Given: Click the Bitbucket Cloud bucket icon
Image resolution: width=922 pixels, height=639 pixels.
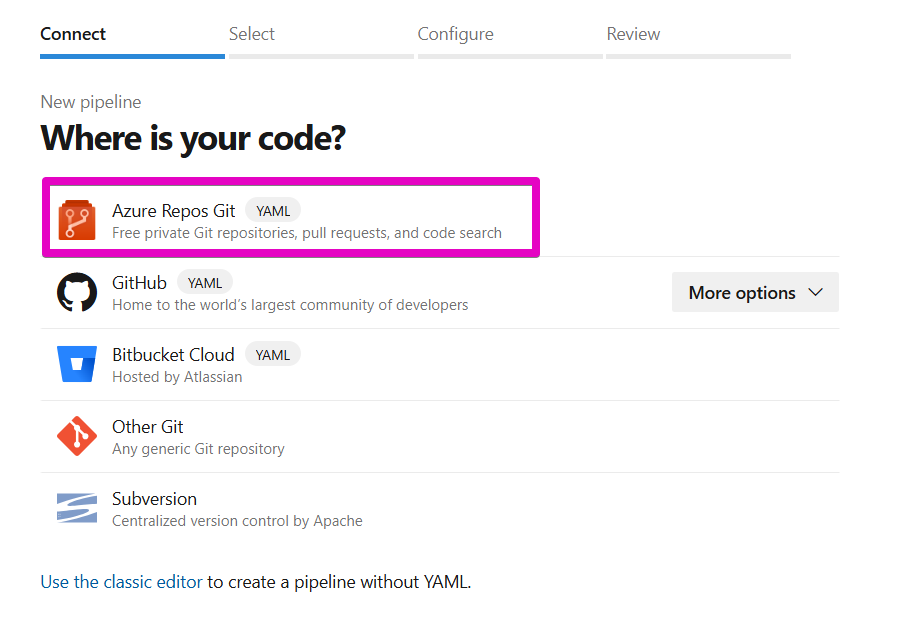Looking at the screenshot, I should [x=77, y=364].
